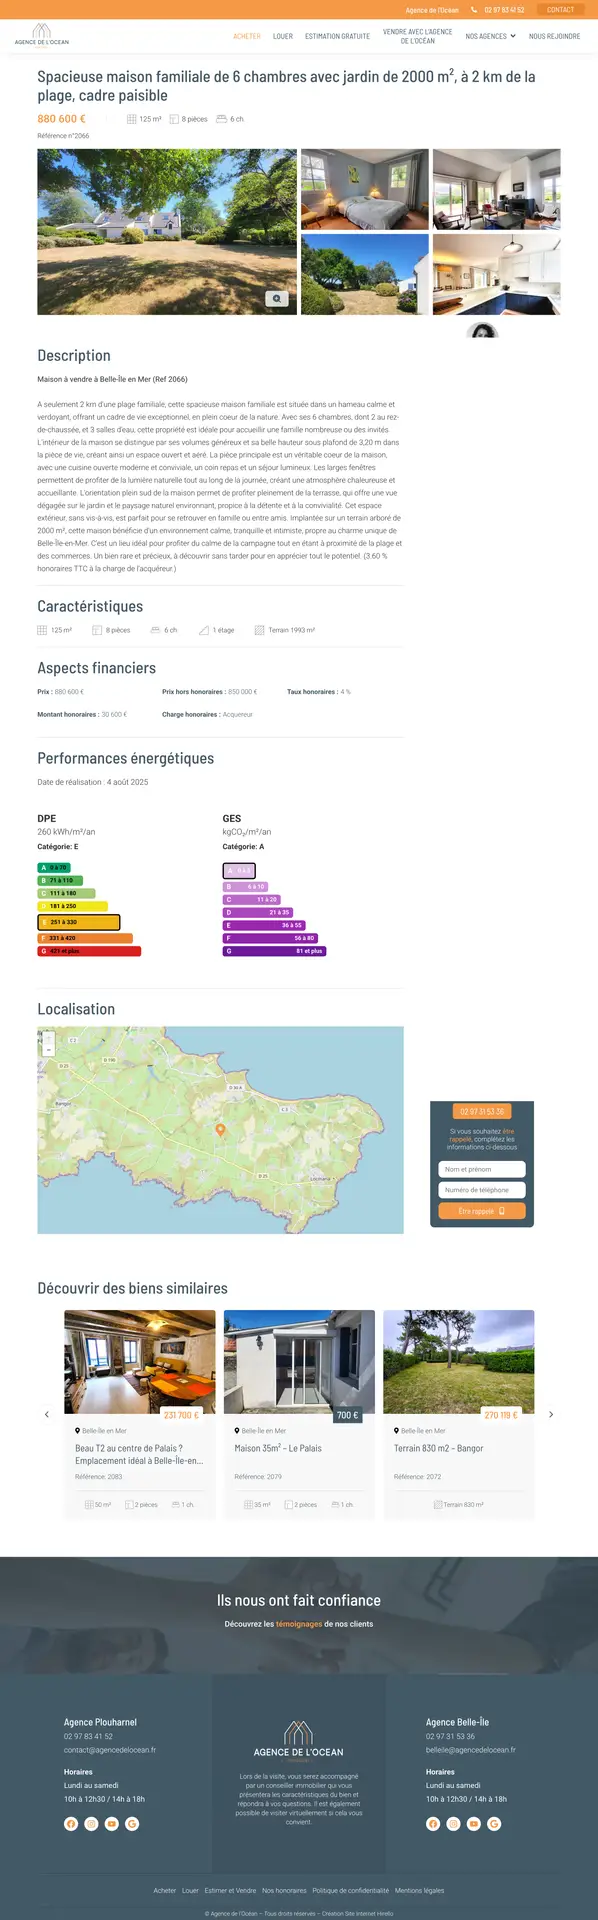
Task: Open footer Louer link
Action: tap(190, 1891)
